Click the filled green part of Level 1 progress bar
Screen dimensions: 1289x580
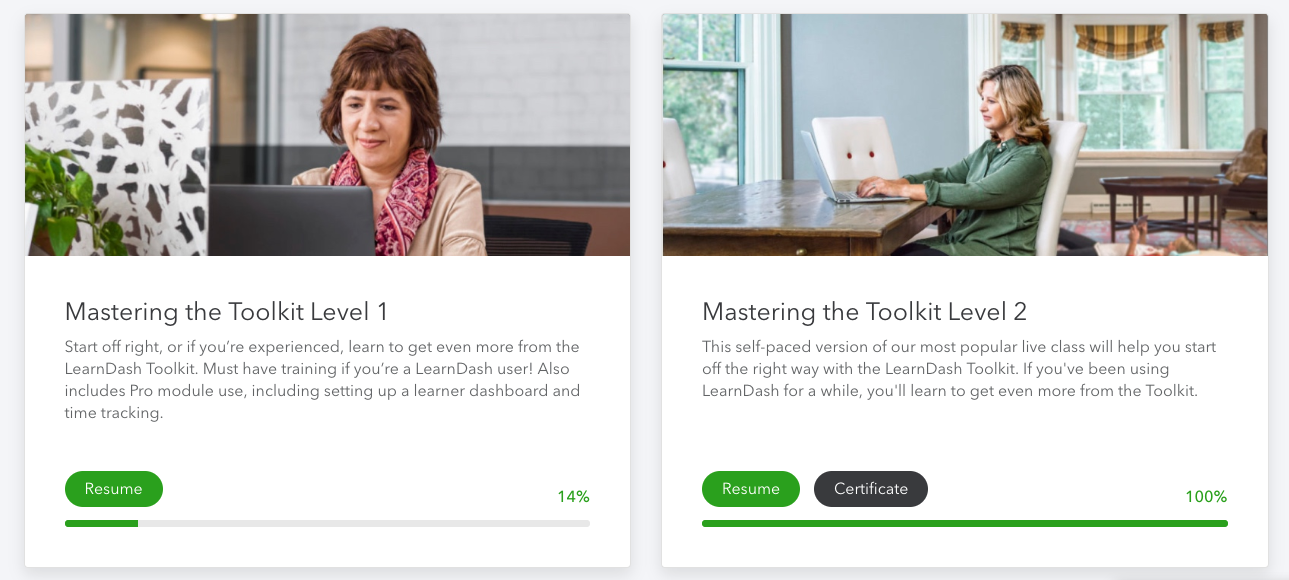[101, 523]
